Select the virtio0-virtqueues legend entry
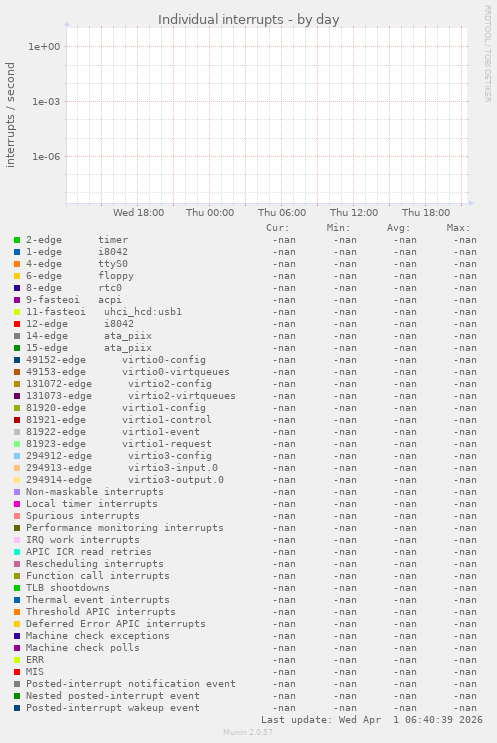497x743 pixels. pyautogui.click(x=127, y=372)
